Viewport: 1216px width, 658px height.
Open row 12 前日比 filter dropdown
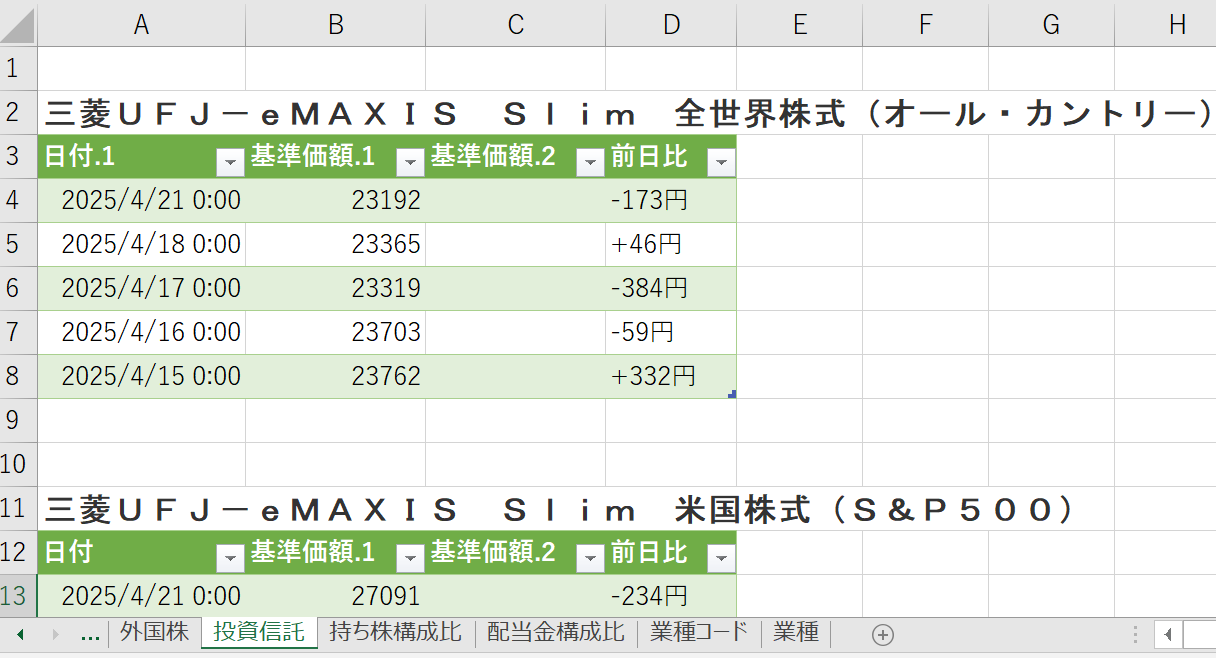pos(720,558)
